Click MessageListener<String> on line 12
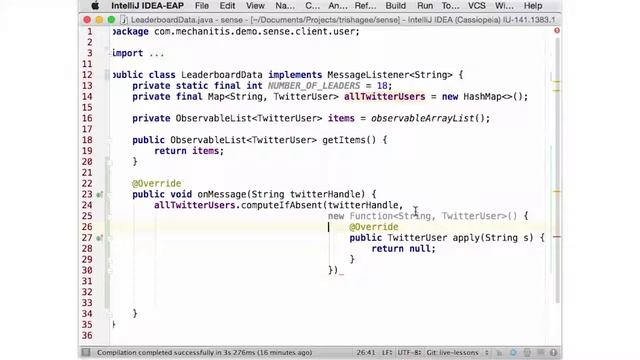Screen dimensions: 640x360 click(390, 75)
